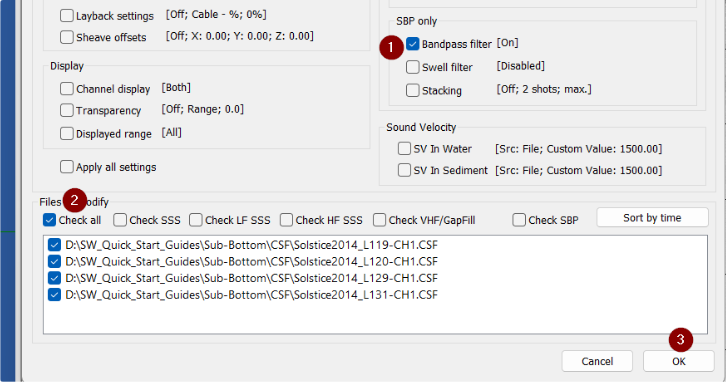
Task: Tick the Check LF SSS checkbox
Action: [x=196, y=220]
